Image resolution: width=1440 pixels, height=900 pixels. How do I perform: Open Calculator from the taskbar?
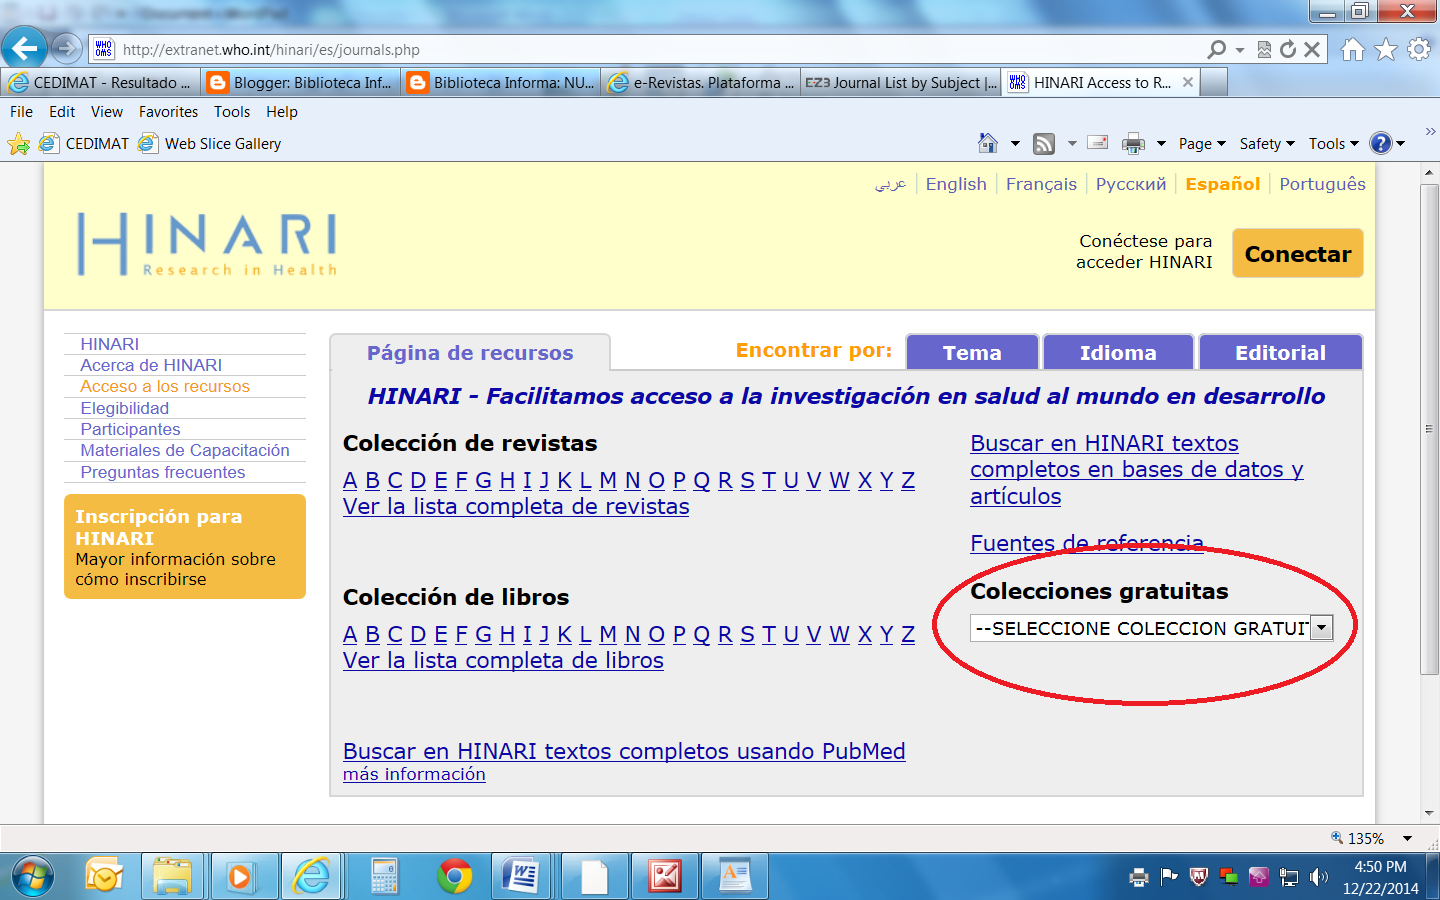(384, 877)
